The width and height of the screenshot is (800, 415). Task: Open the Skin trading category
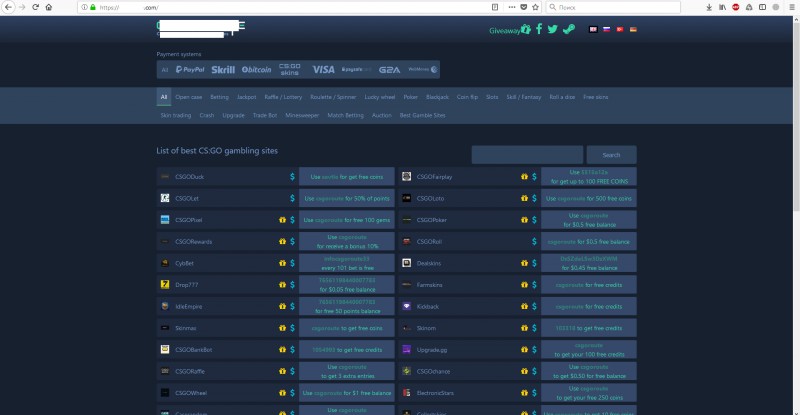[x=176, y=115]
